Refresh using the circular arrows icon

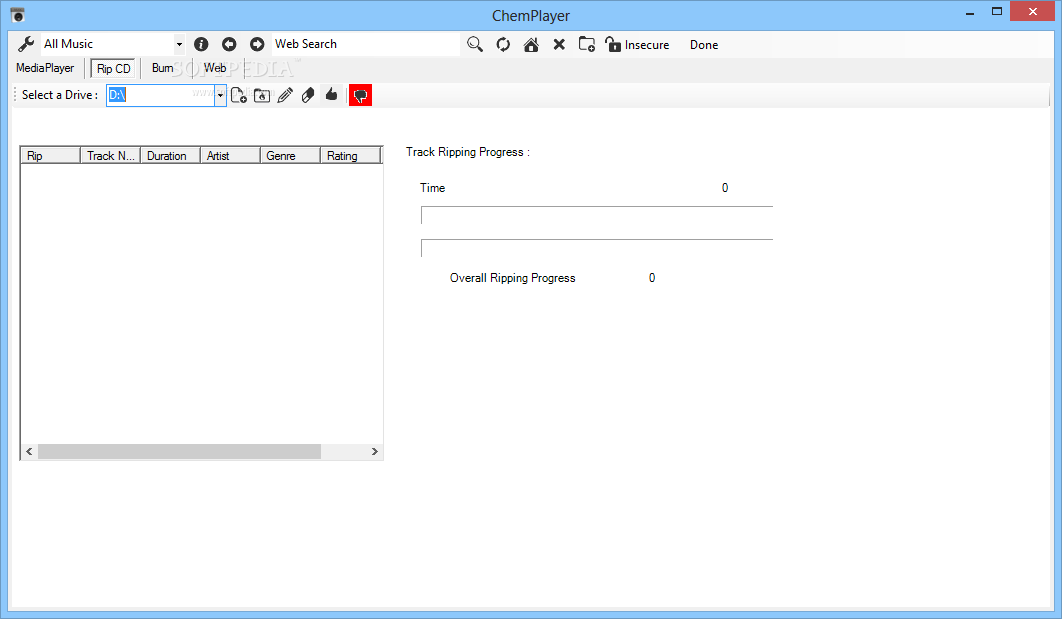503,45
